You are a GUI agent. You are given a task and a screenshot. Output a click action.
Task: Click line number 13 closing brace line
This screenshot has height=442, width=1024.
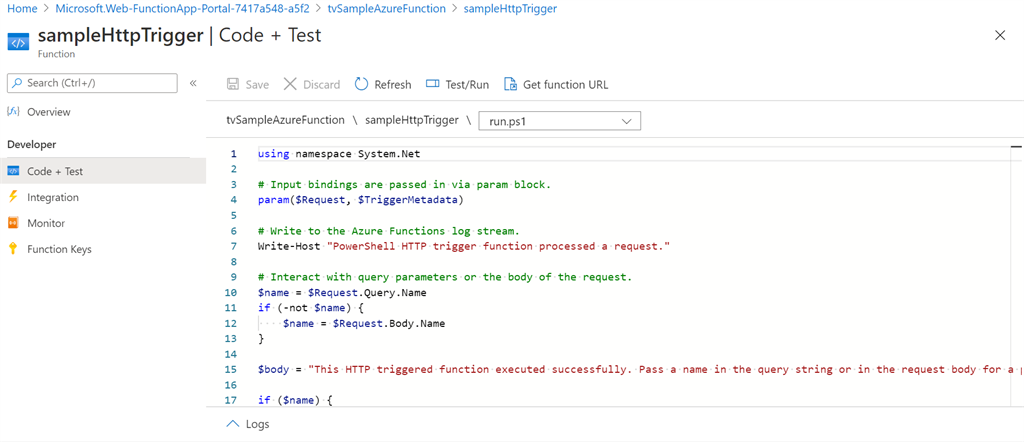[x=261, y=339]
